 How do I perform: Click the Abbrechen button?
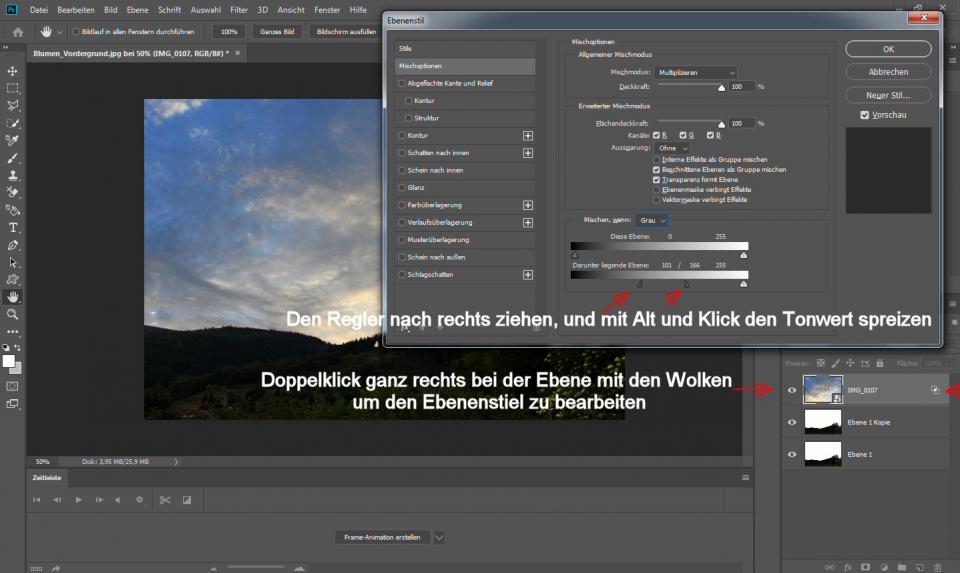point(888,72)
